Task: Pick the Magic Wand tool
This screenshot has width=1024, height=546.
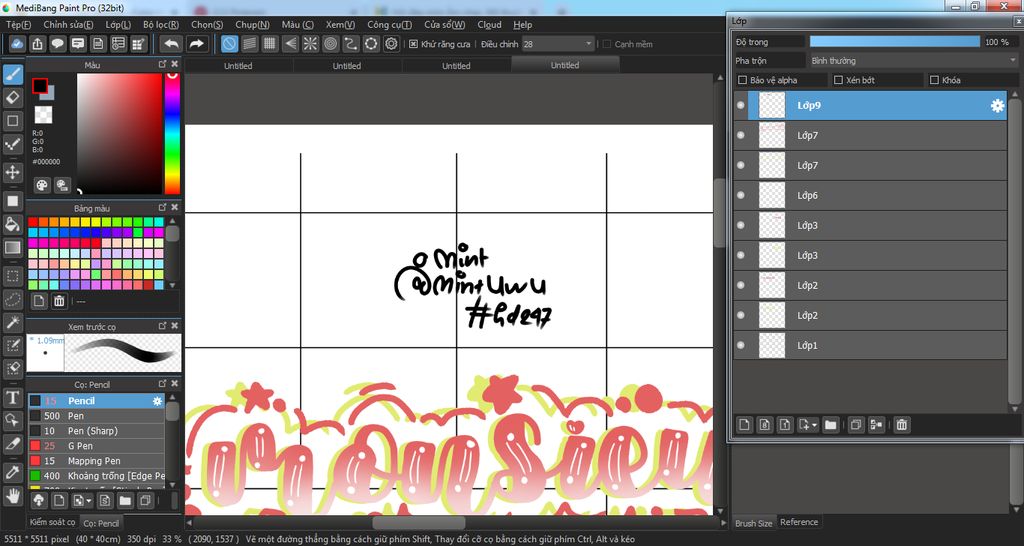Action: point(12,322)
